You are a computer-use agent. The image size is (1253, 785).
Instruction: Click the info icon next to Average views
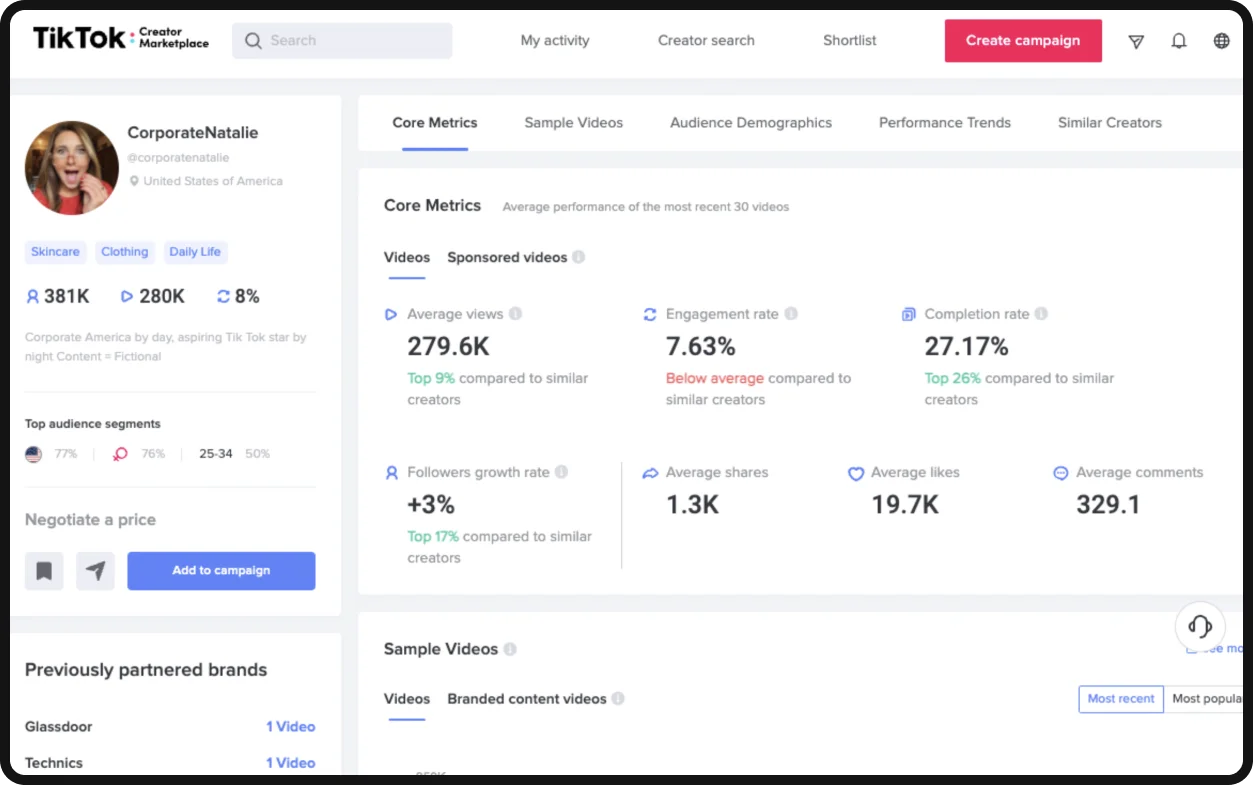point(516,313)
